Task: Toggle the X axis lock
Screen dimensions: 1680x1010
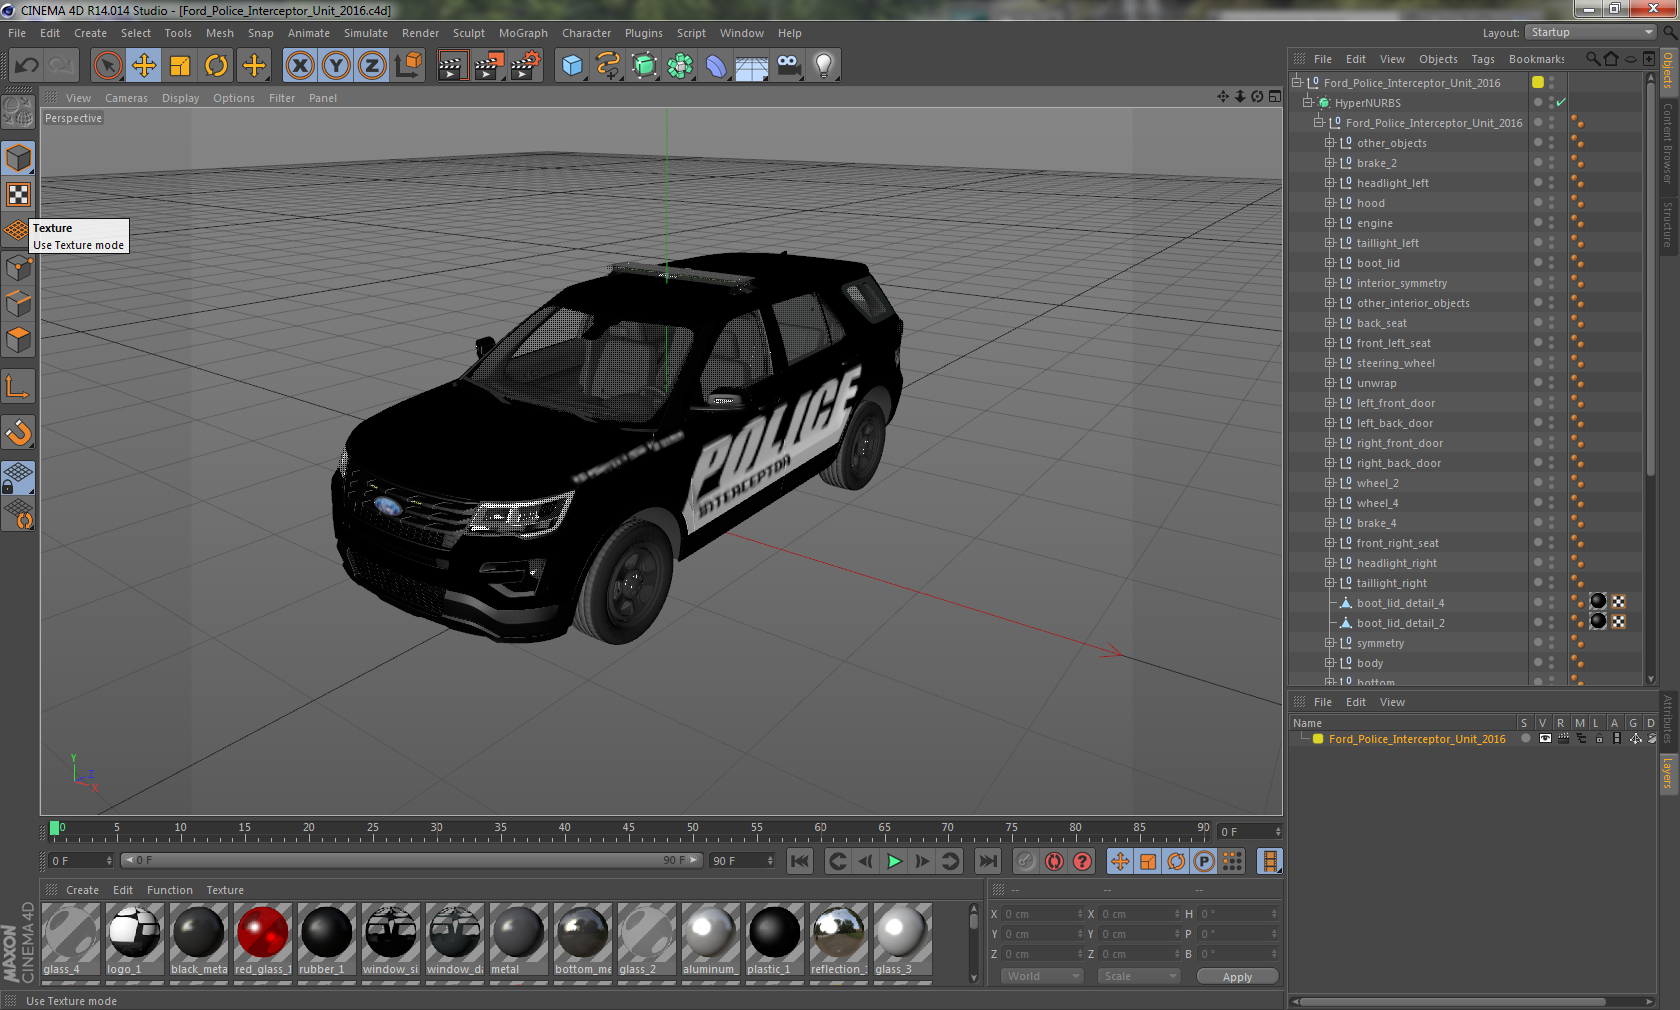Action: [x=299, y=66]
